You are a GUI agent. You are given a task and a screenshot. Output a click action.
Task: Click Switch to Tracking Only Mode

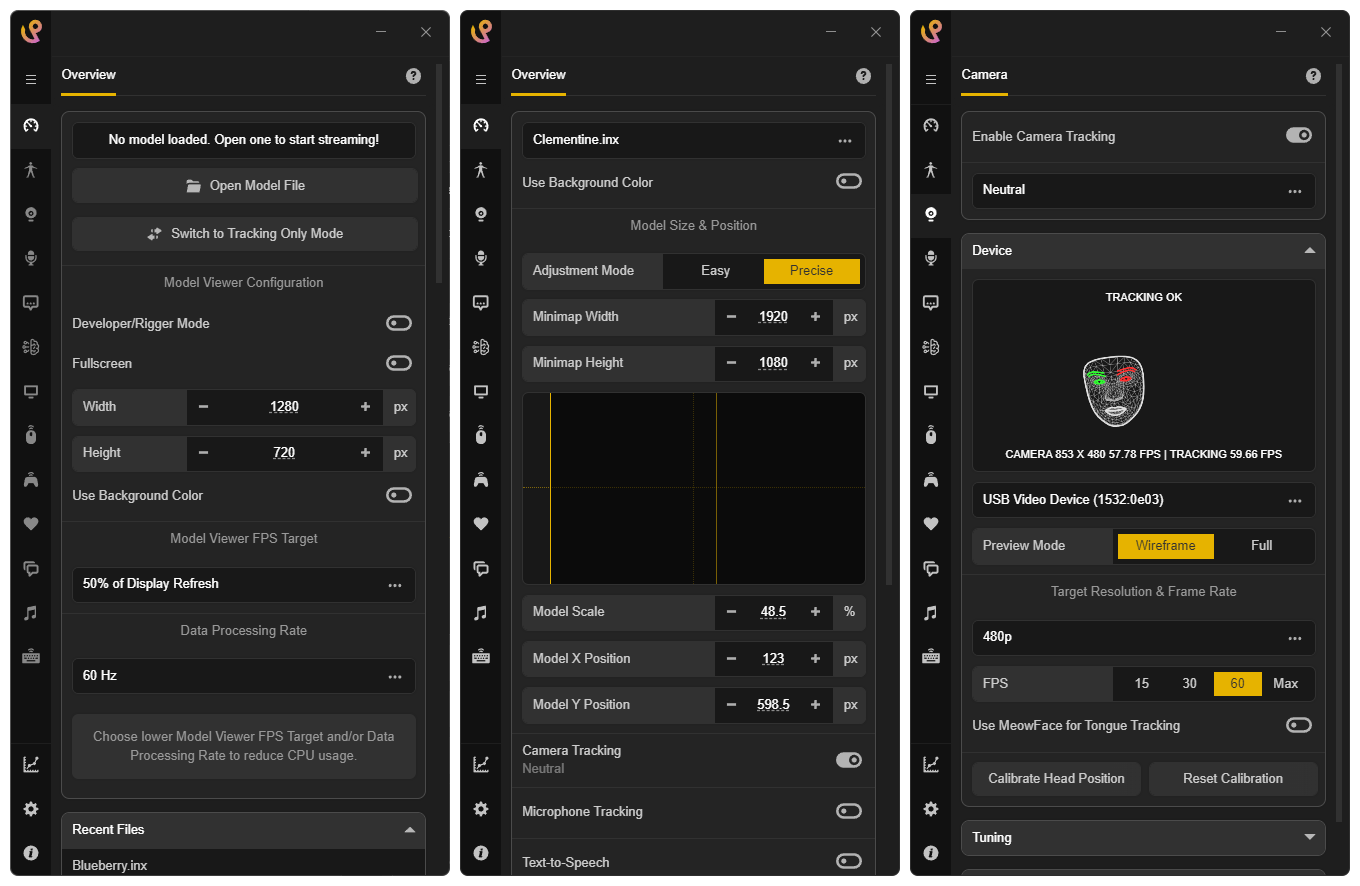coord(245,234)
